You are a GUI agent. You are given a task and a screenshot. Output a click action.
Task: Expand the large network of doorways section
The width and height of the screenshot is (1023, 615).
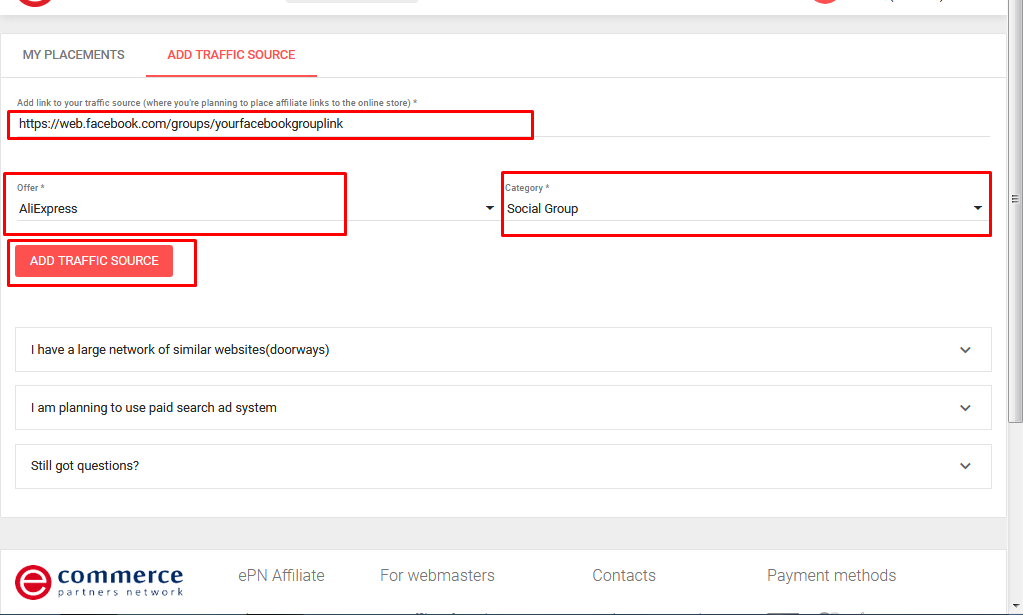(x=503, y=350)
